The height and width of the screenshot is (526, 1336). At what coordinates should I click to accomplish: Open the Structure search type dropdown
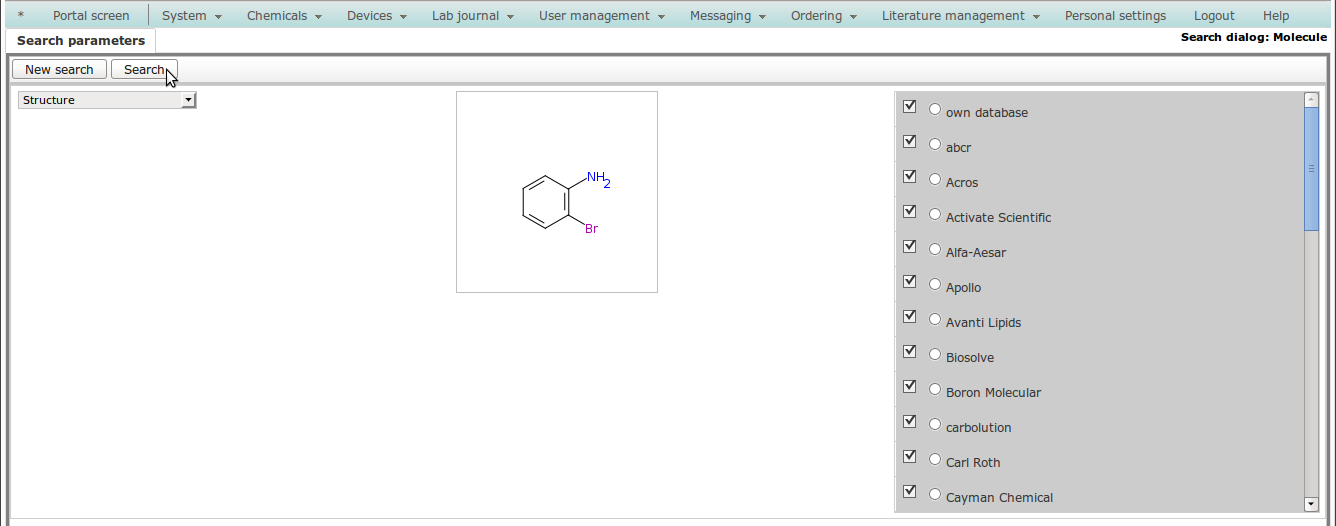pos(107,100)
